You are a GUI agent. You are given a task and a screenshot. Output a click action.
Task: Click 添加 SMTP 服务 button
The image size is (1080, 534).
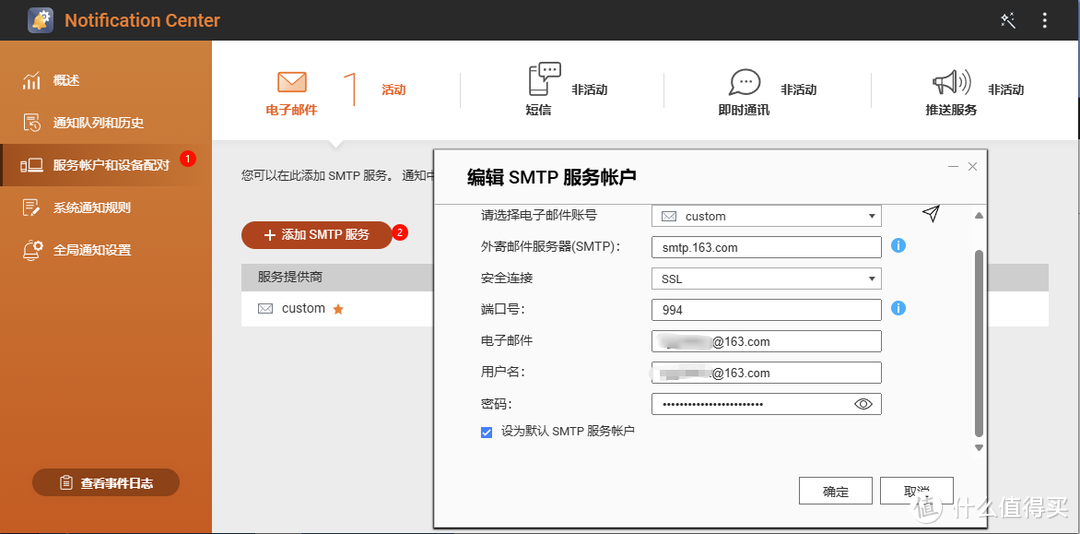(x=316, y=234)
